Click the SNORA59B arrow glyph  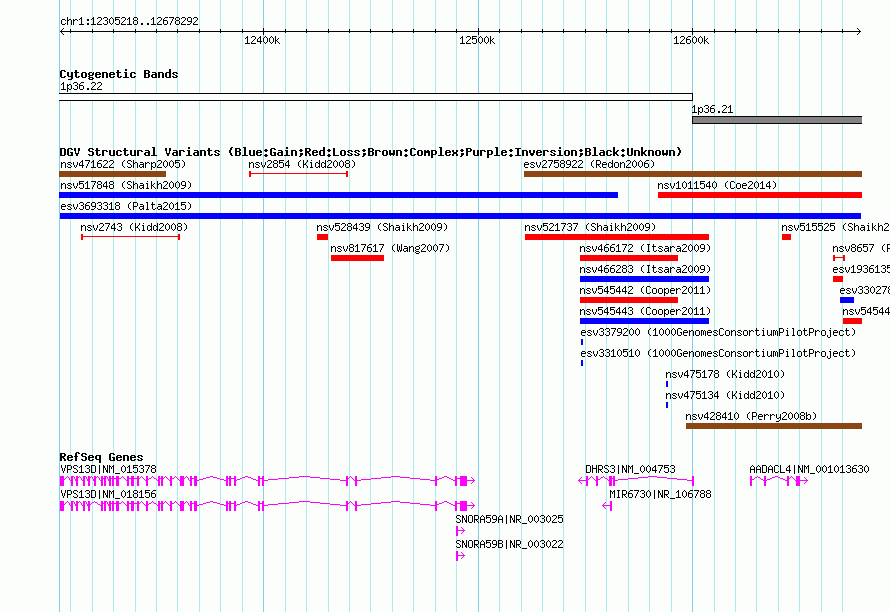[460, 556]
